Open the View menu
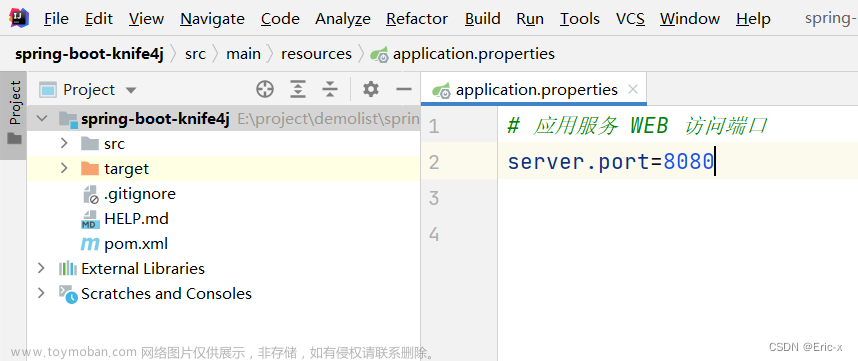Screen dimensions: 858x361 146,19
